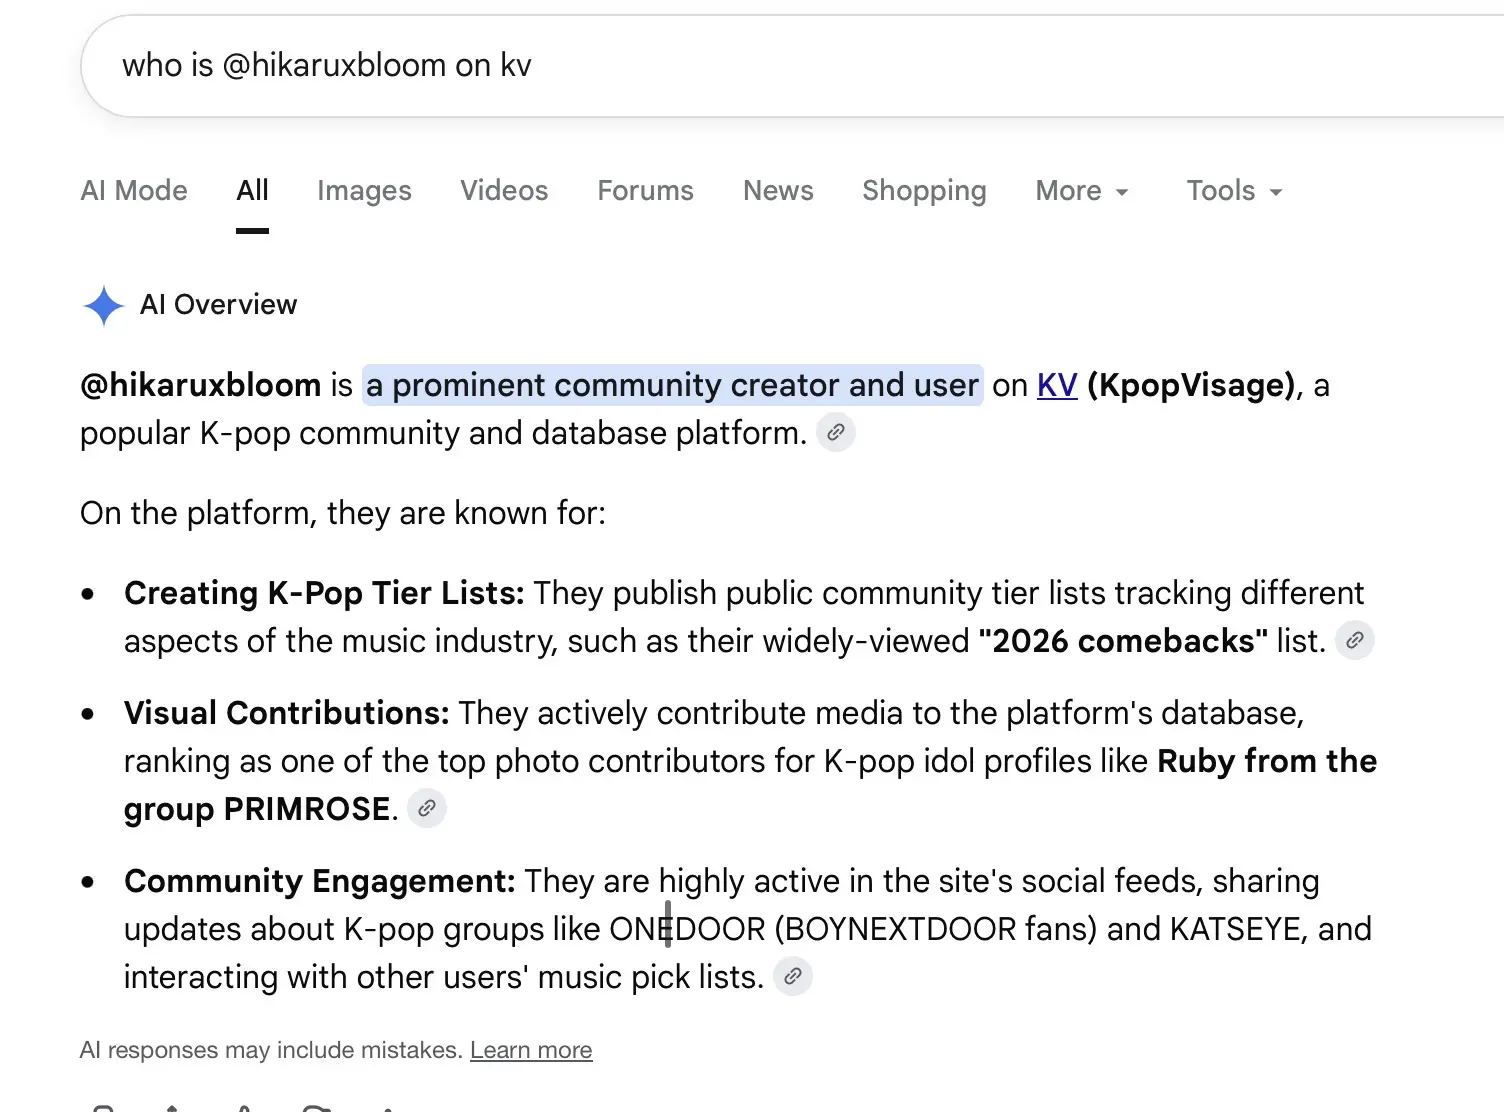Click source link icon after 'group PRIMROSE.'

click(427, 809)
